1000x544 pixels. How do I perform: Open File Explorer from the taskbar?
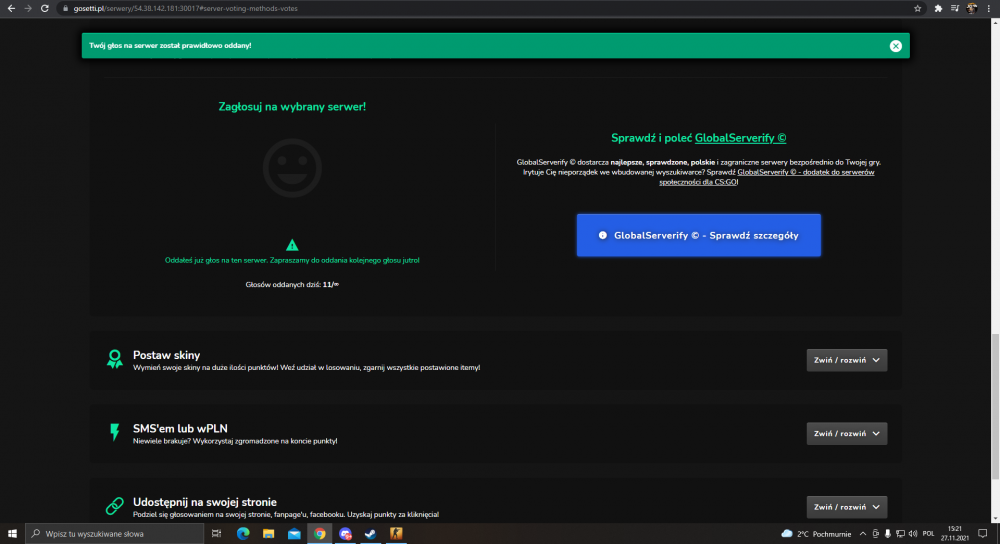point(268,533)
